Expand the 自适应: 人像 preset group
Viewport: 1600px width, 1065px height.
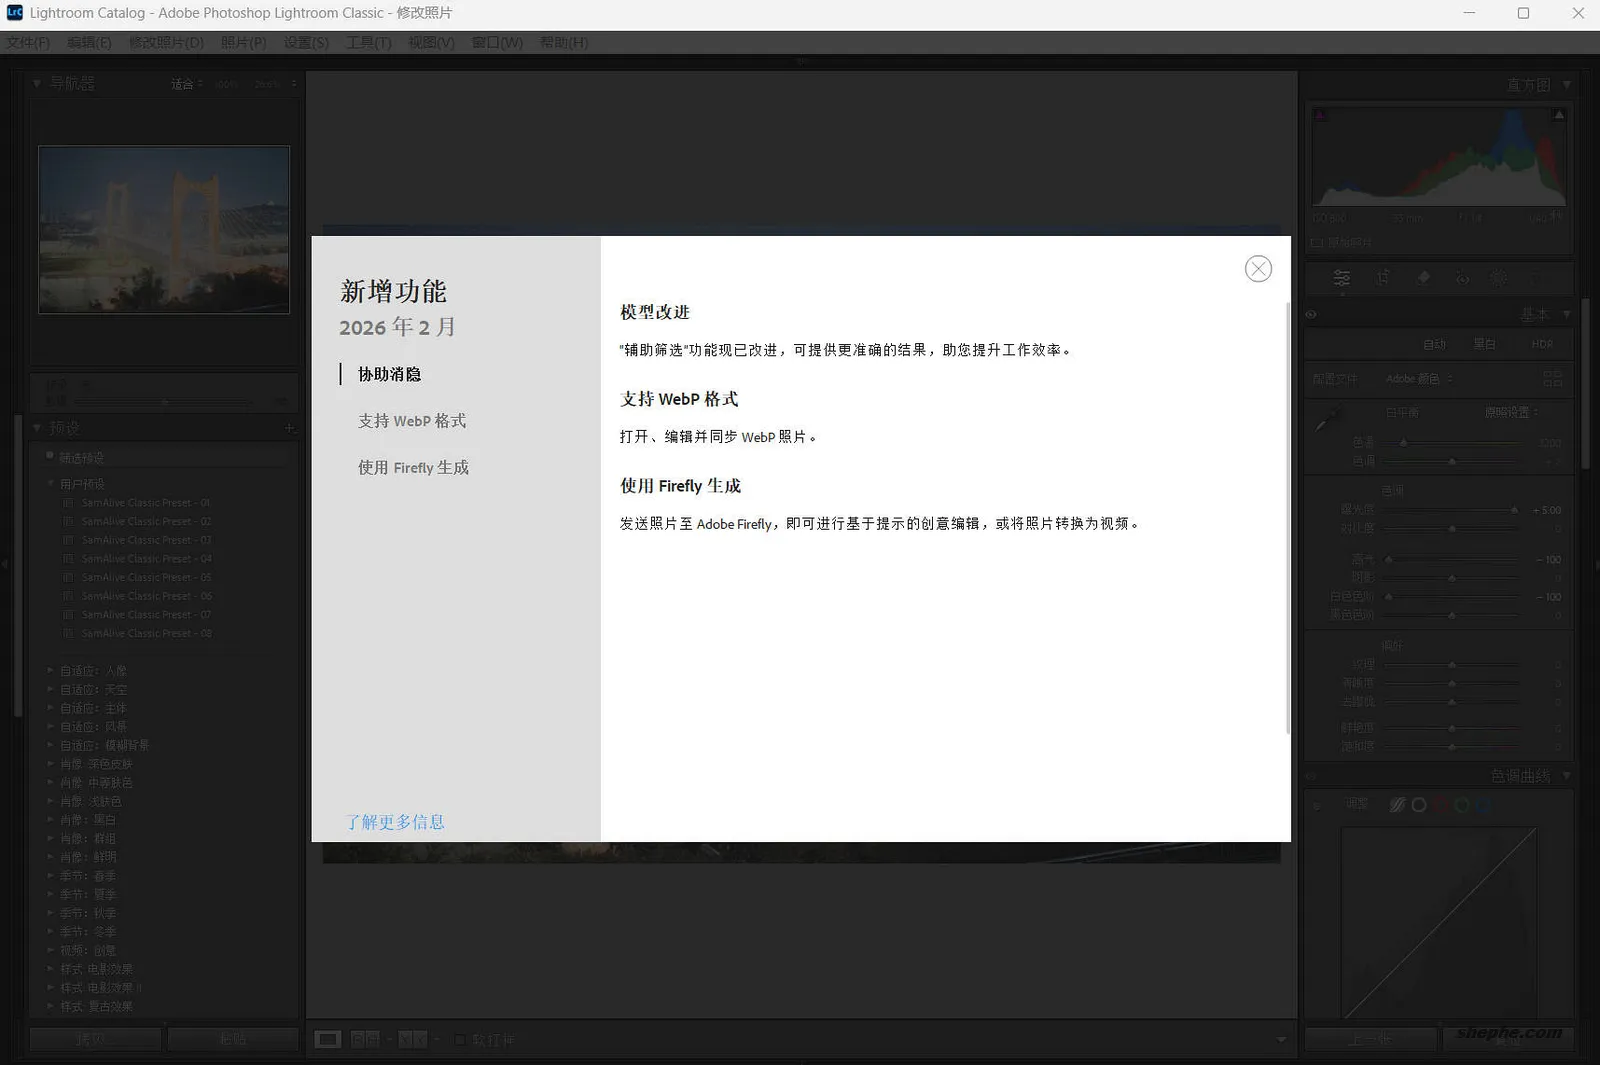click(x=51, y=670)
